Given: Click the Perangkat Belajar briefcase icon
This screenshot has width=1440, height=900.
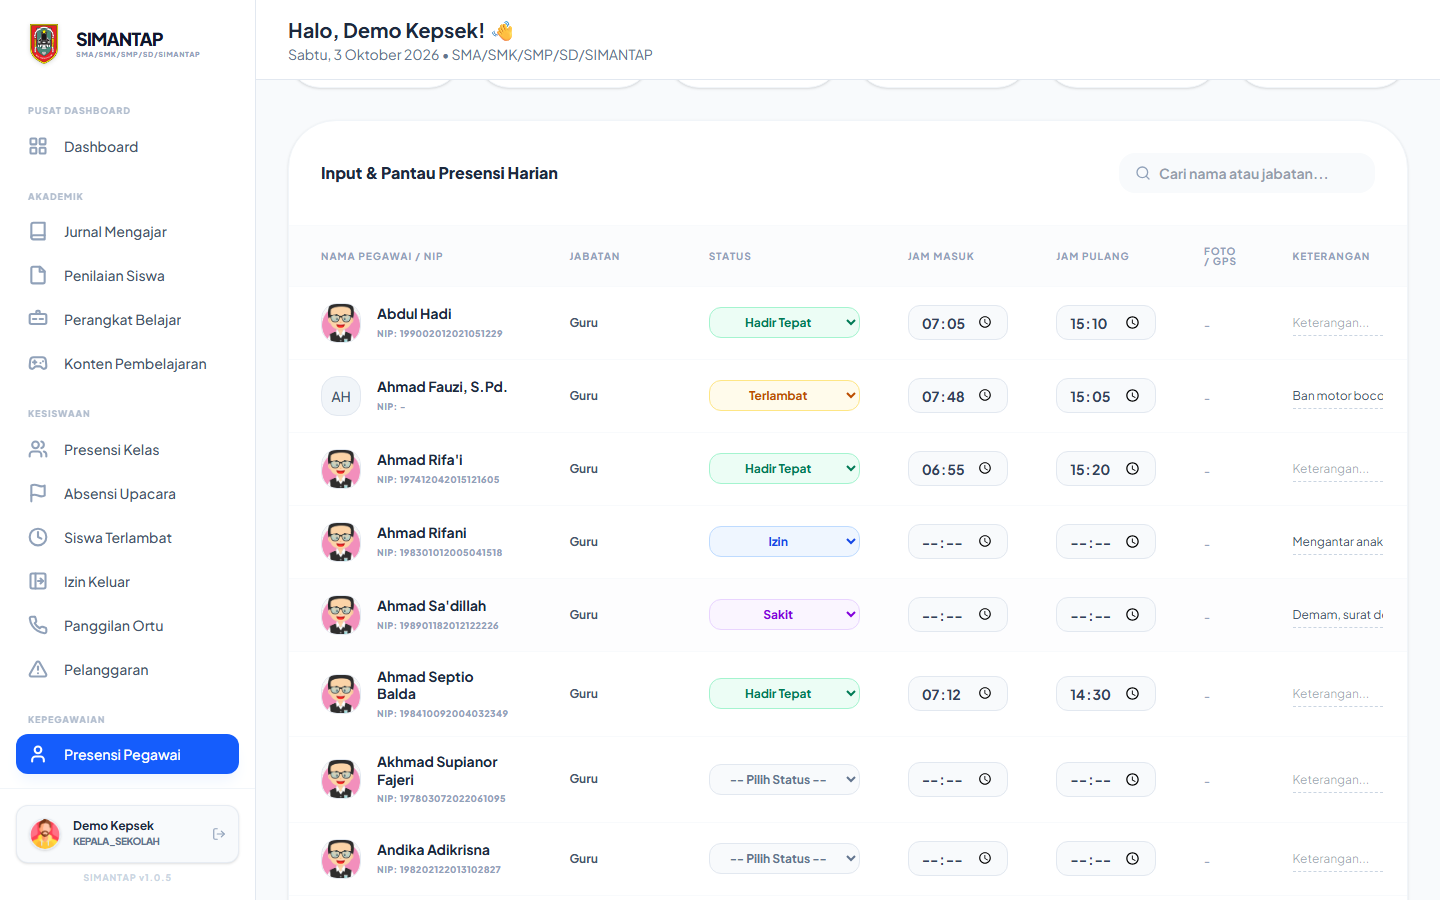Looking at the screenshot, I should 38,319.
